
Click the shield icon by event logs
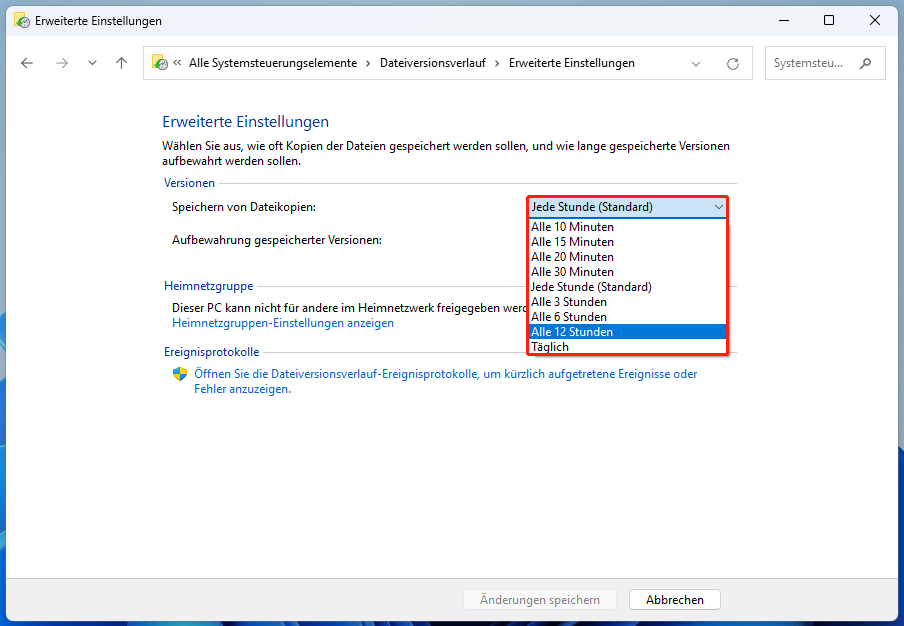(x=180, y=374)
